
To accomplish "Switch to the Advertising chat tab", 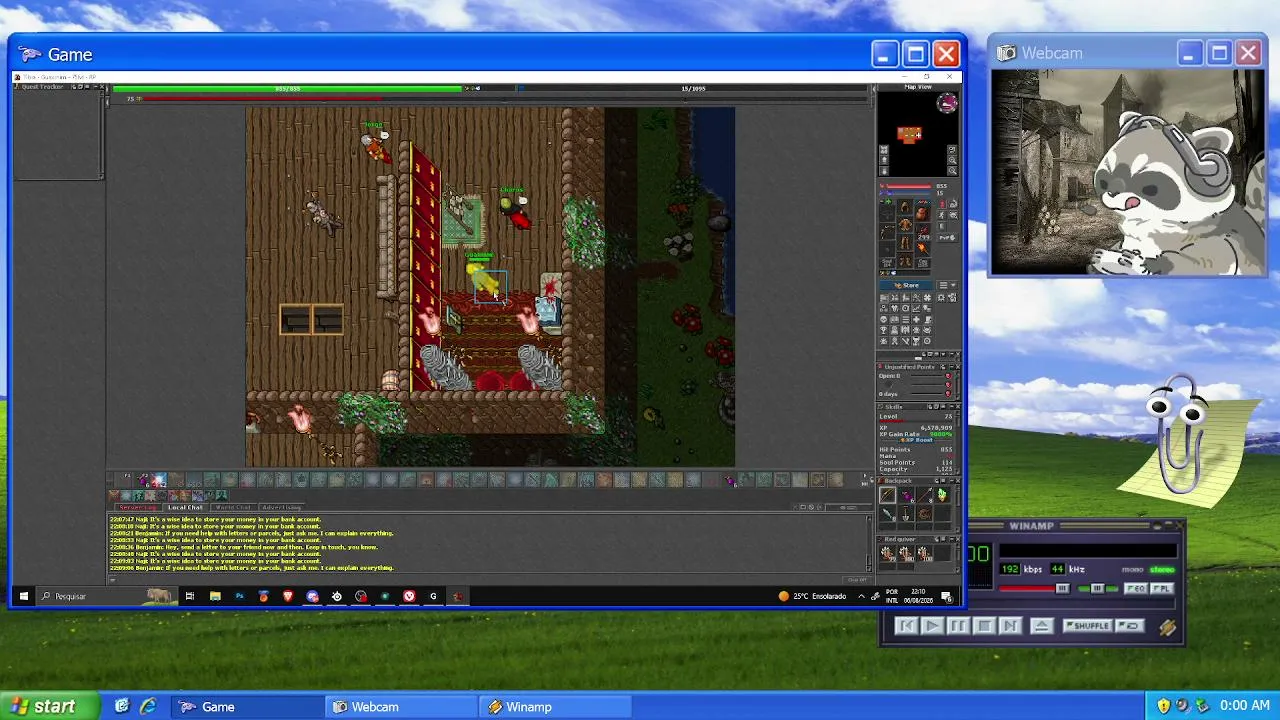I will click(x=281, y=507).
